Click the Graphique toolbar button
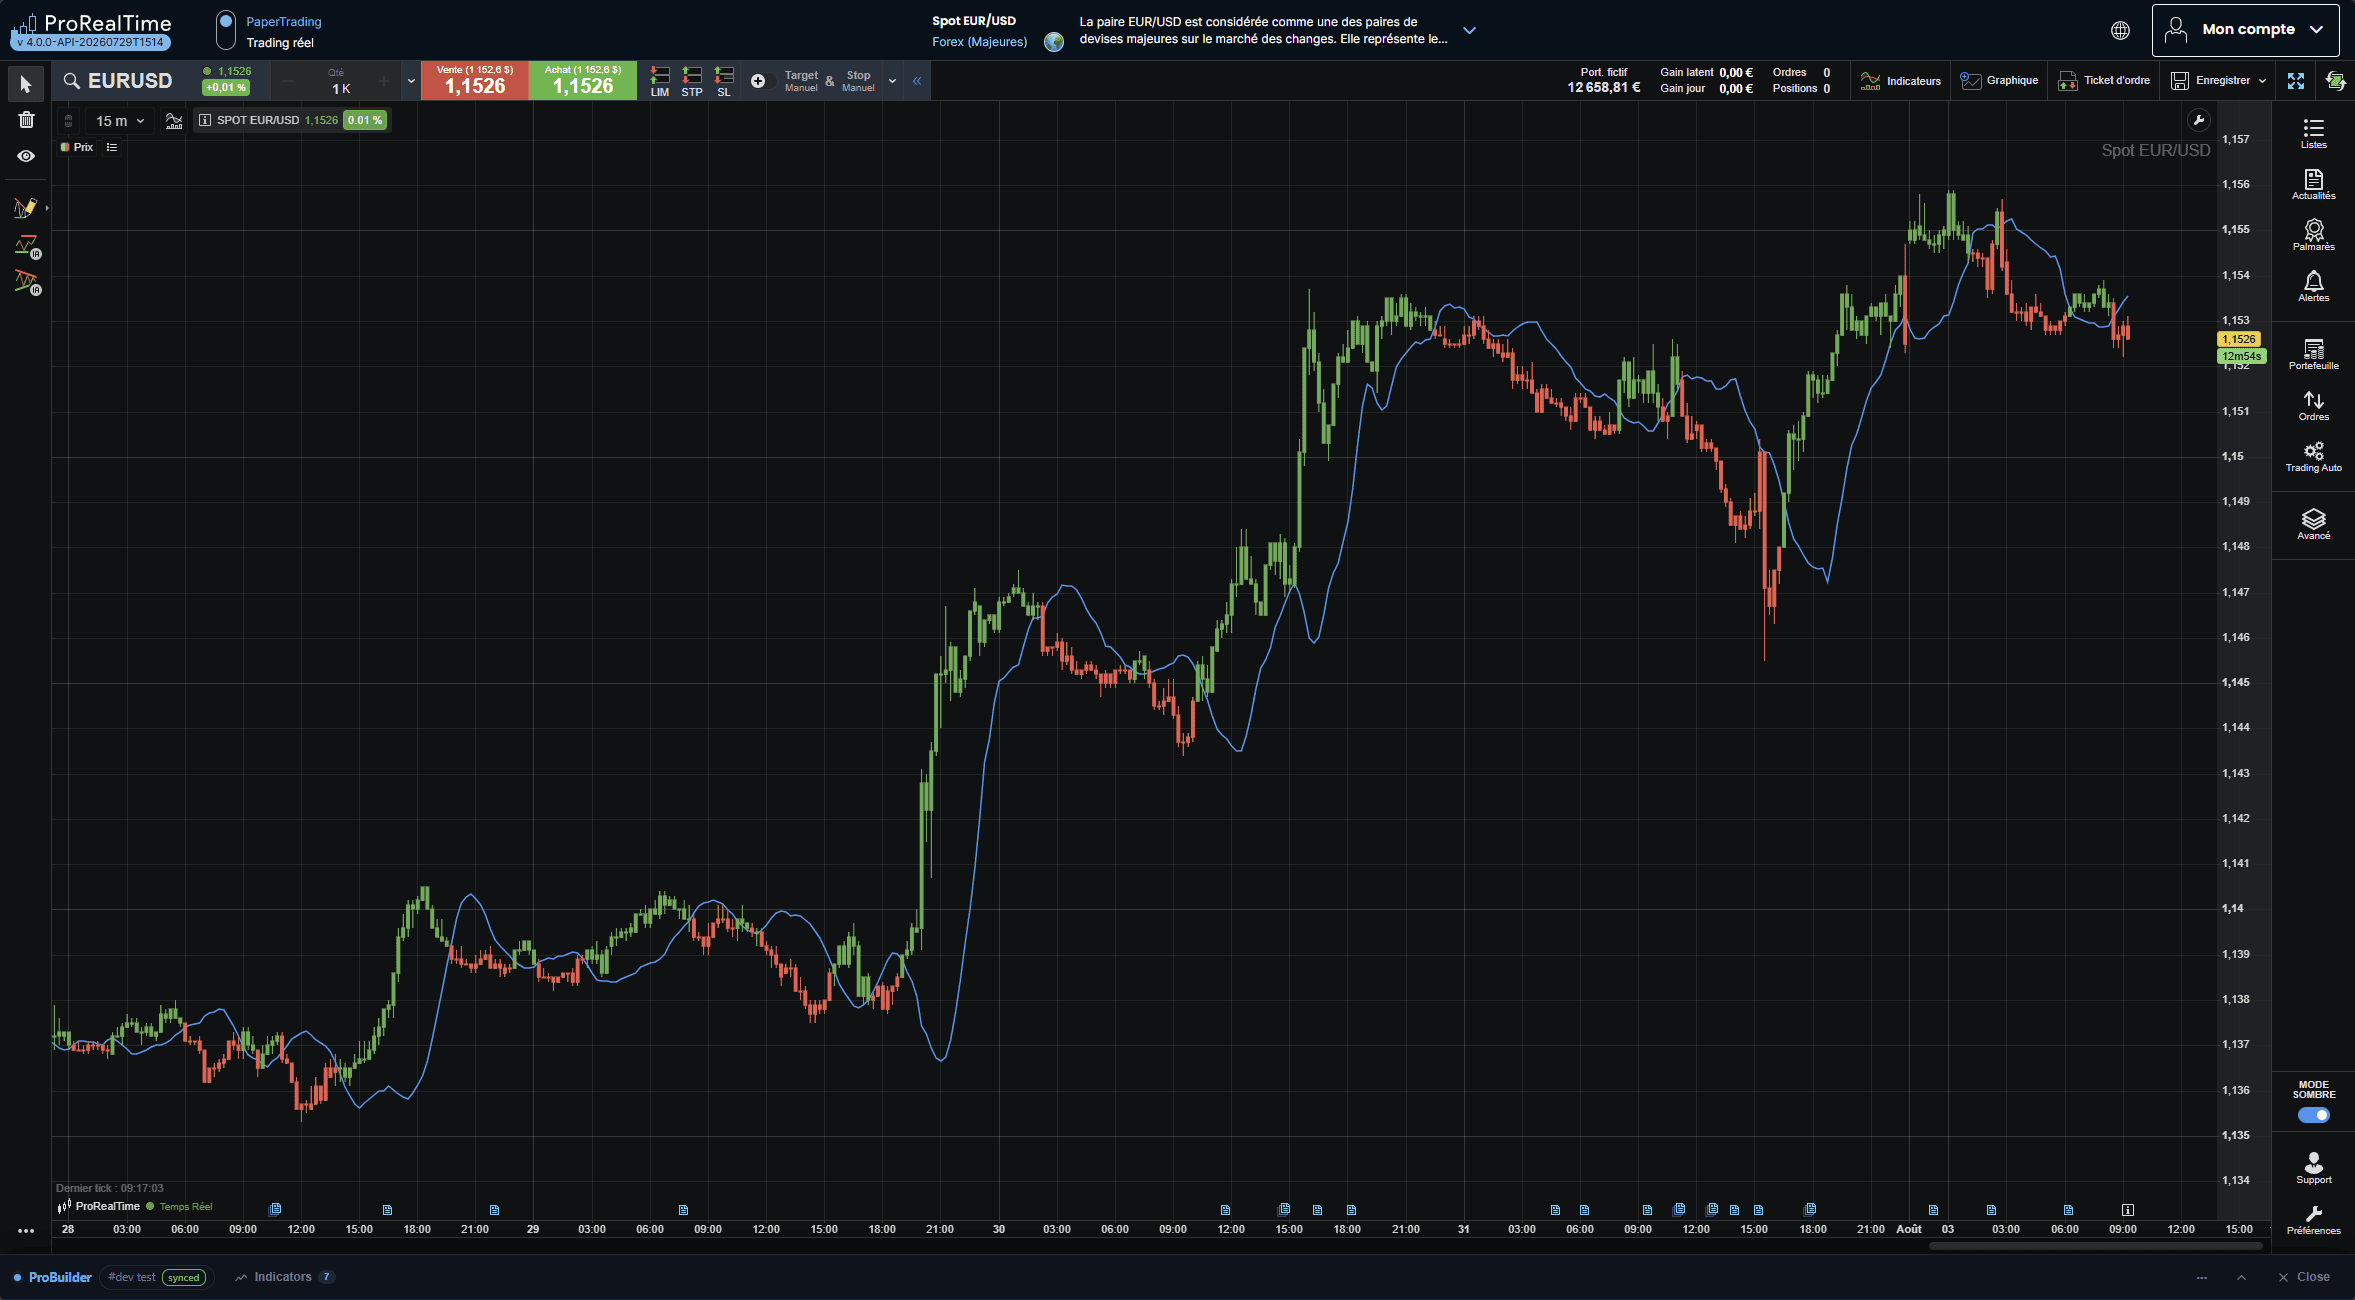 (x=1999, y=81)
